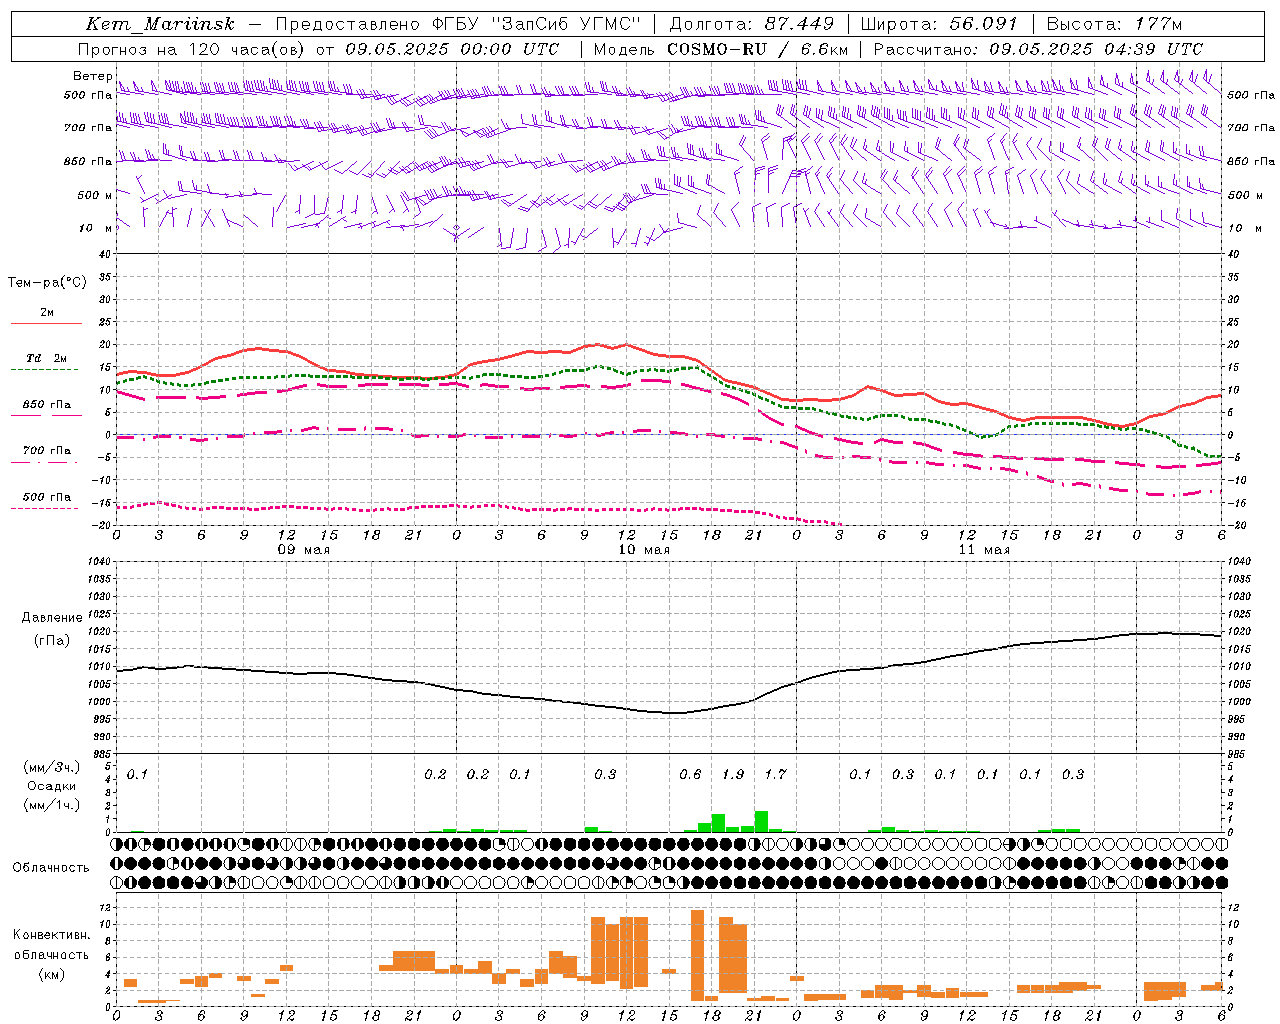
Task: Click the 'Предоставлено ФГБУ "ЗапСиб УГМС"' provider text
Action: coord(458,24)
